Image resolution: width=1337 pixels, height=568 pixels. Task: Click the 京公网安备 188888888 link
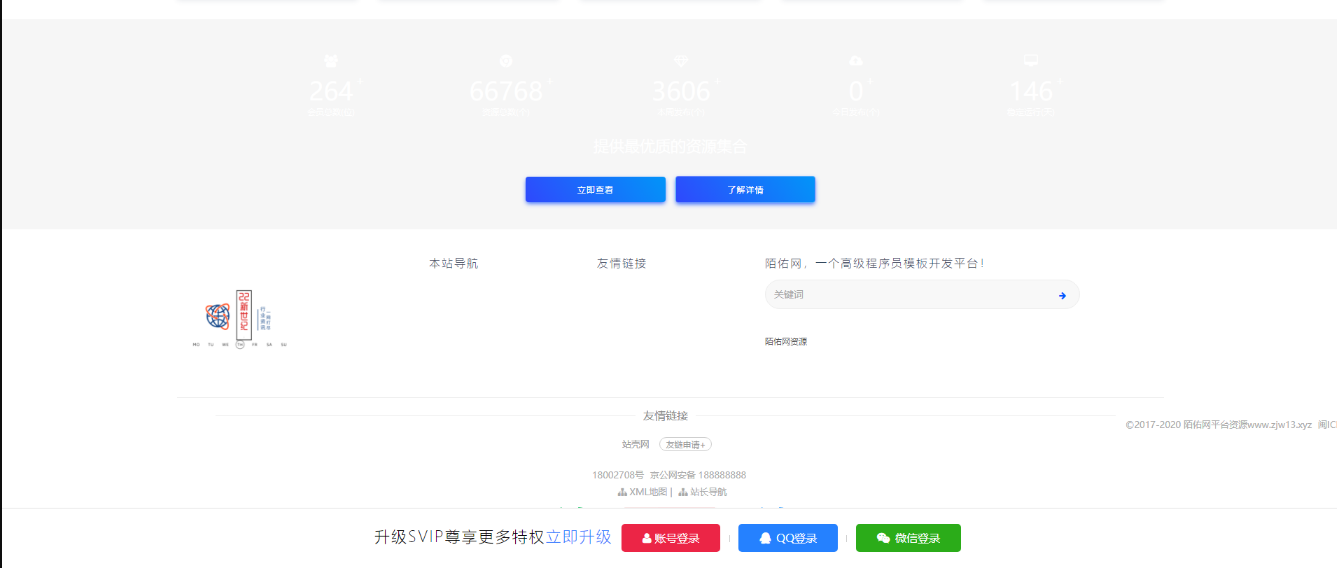pos(698,475)
